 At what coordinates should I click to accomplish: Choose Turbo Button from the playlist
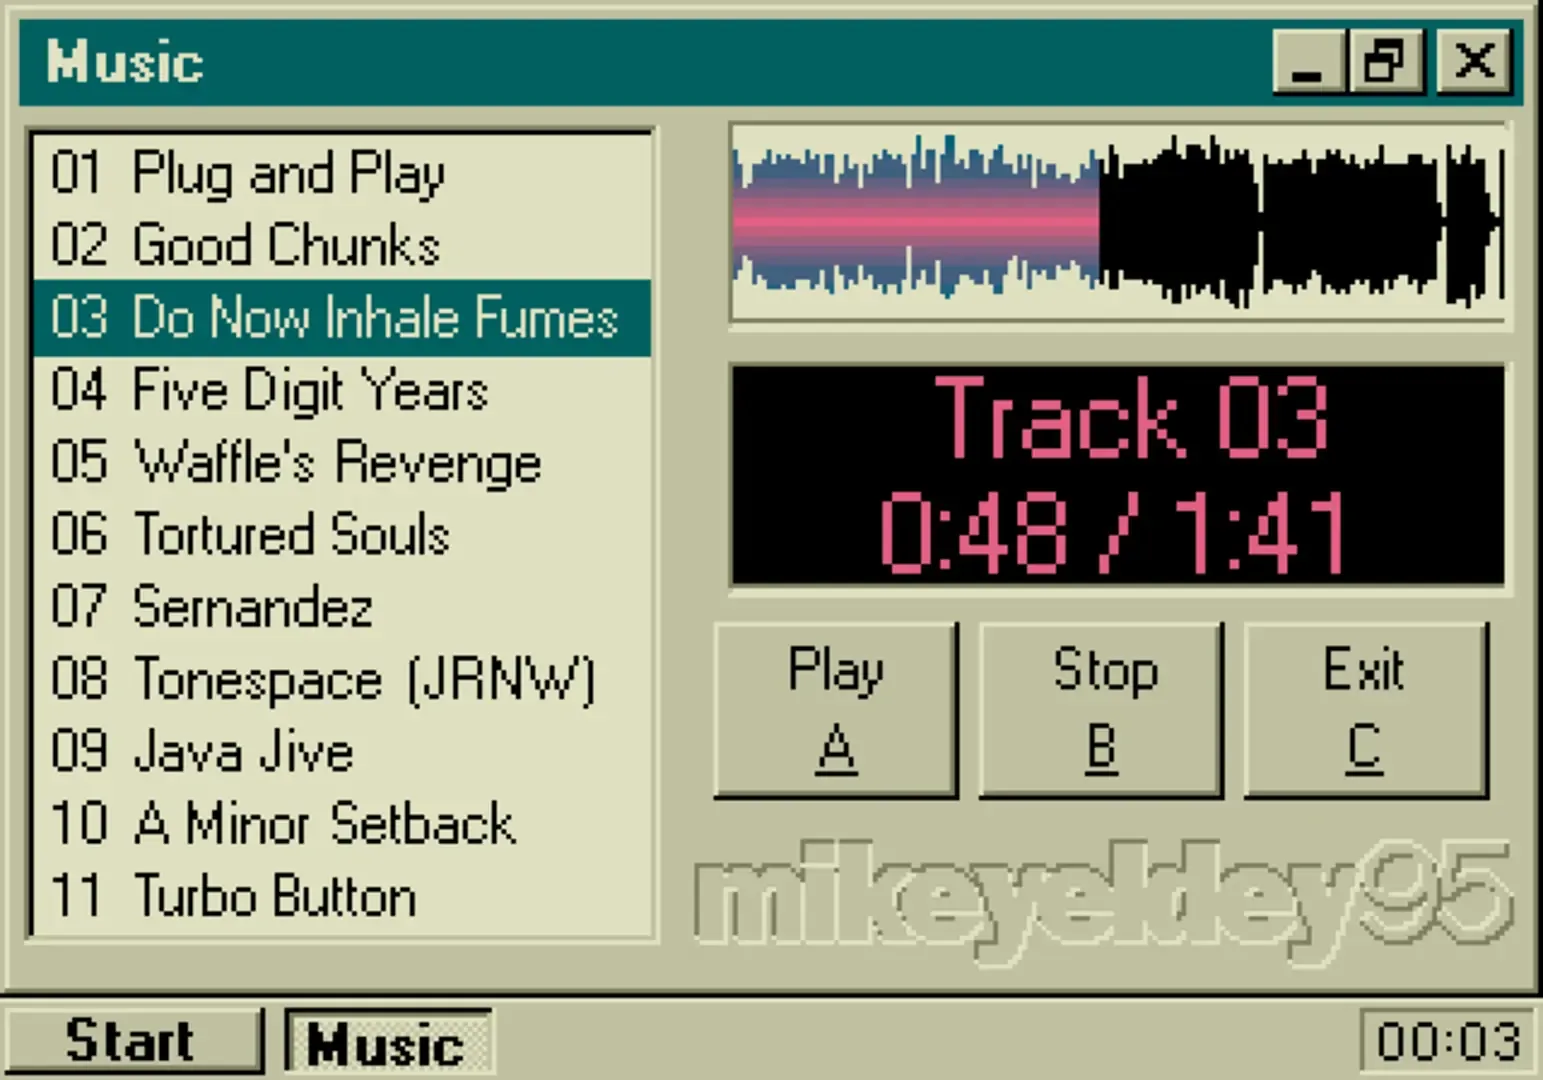click(x=233, y=896)
